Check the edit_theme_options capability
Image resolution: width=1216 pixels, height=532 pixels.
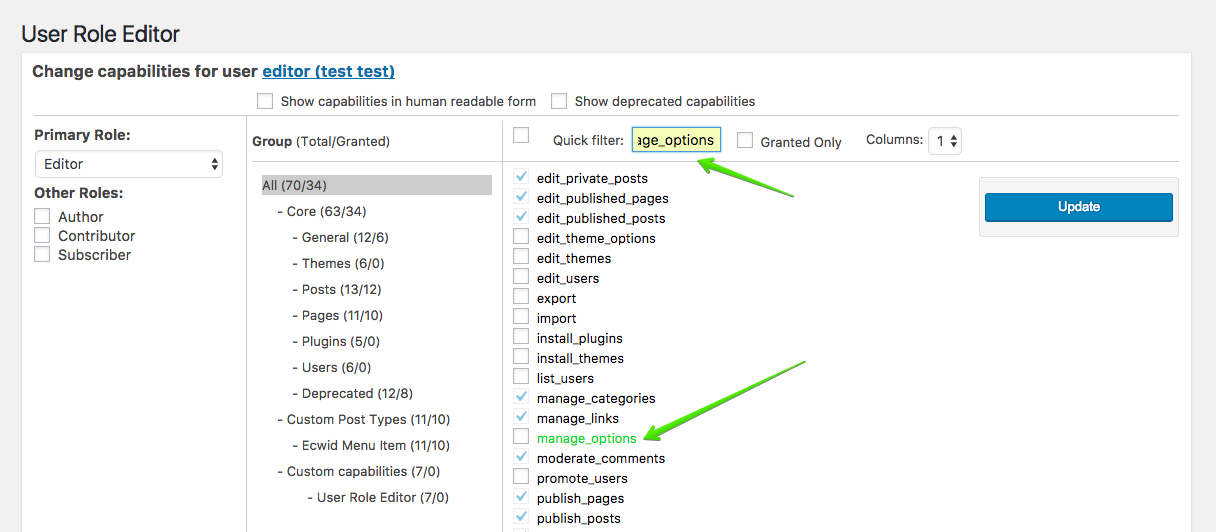[521, 237]
